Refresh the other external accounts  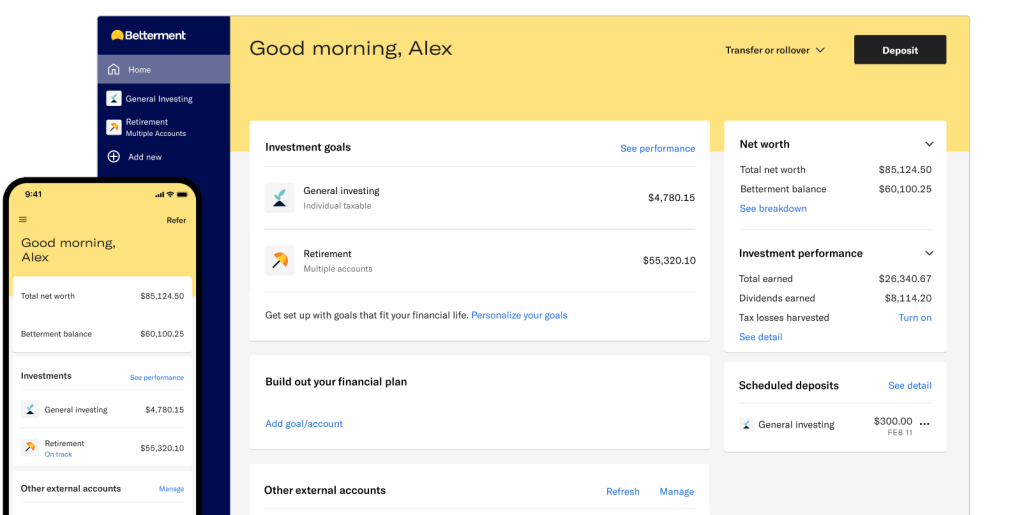622,492
